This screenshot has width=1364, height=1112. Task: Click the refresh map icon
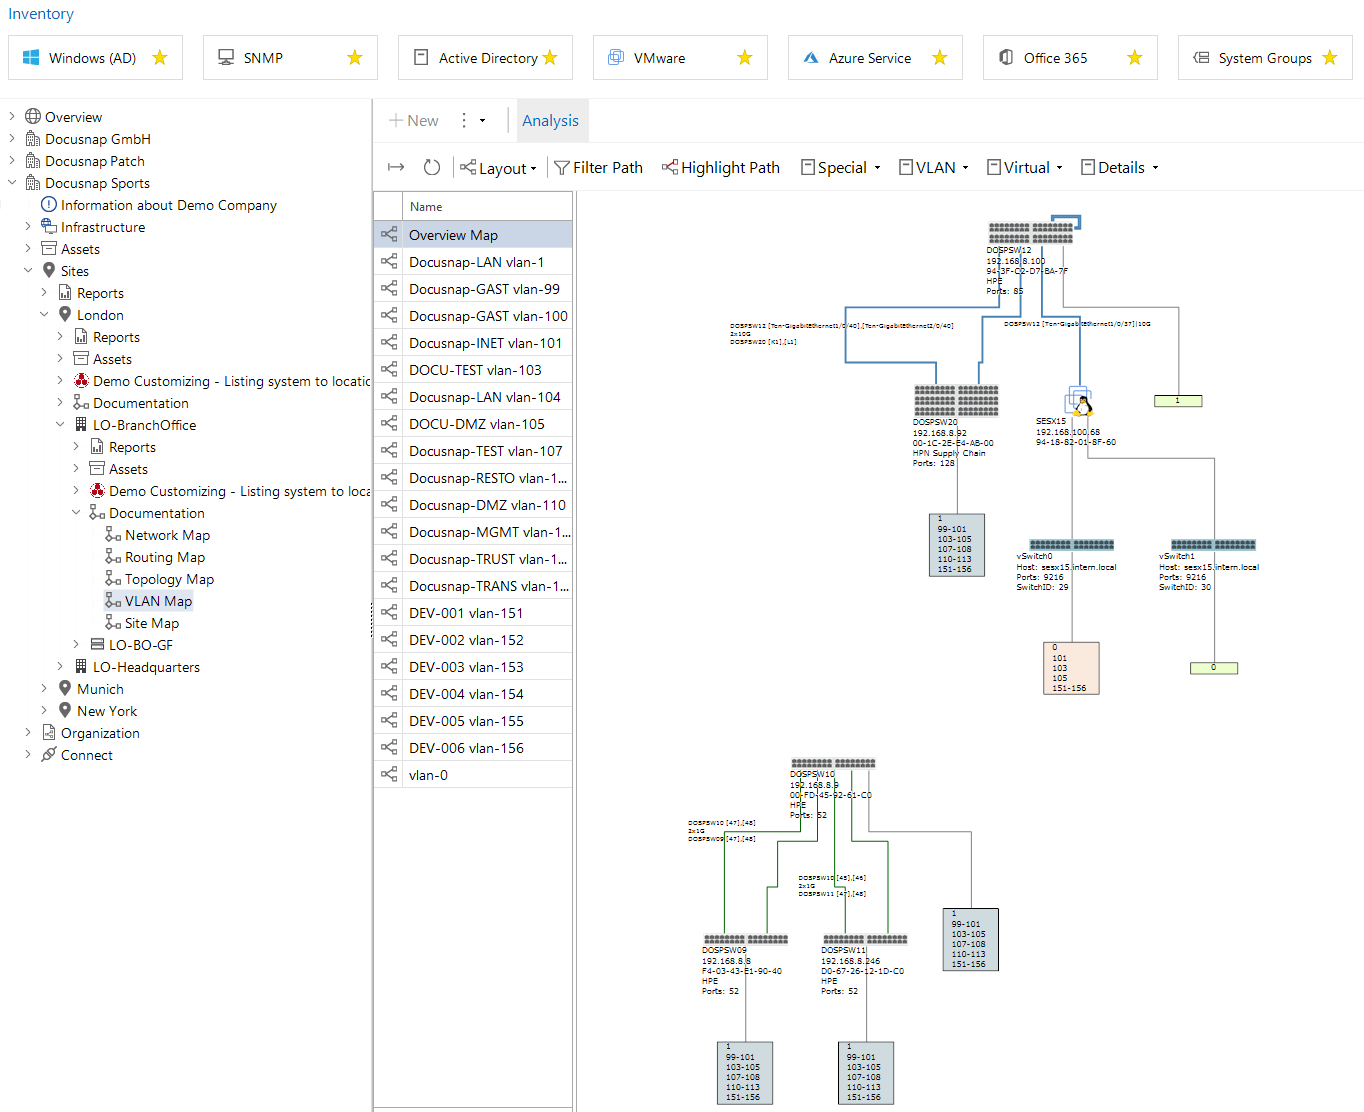click(x=432, y=167)
